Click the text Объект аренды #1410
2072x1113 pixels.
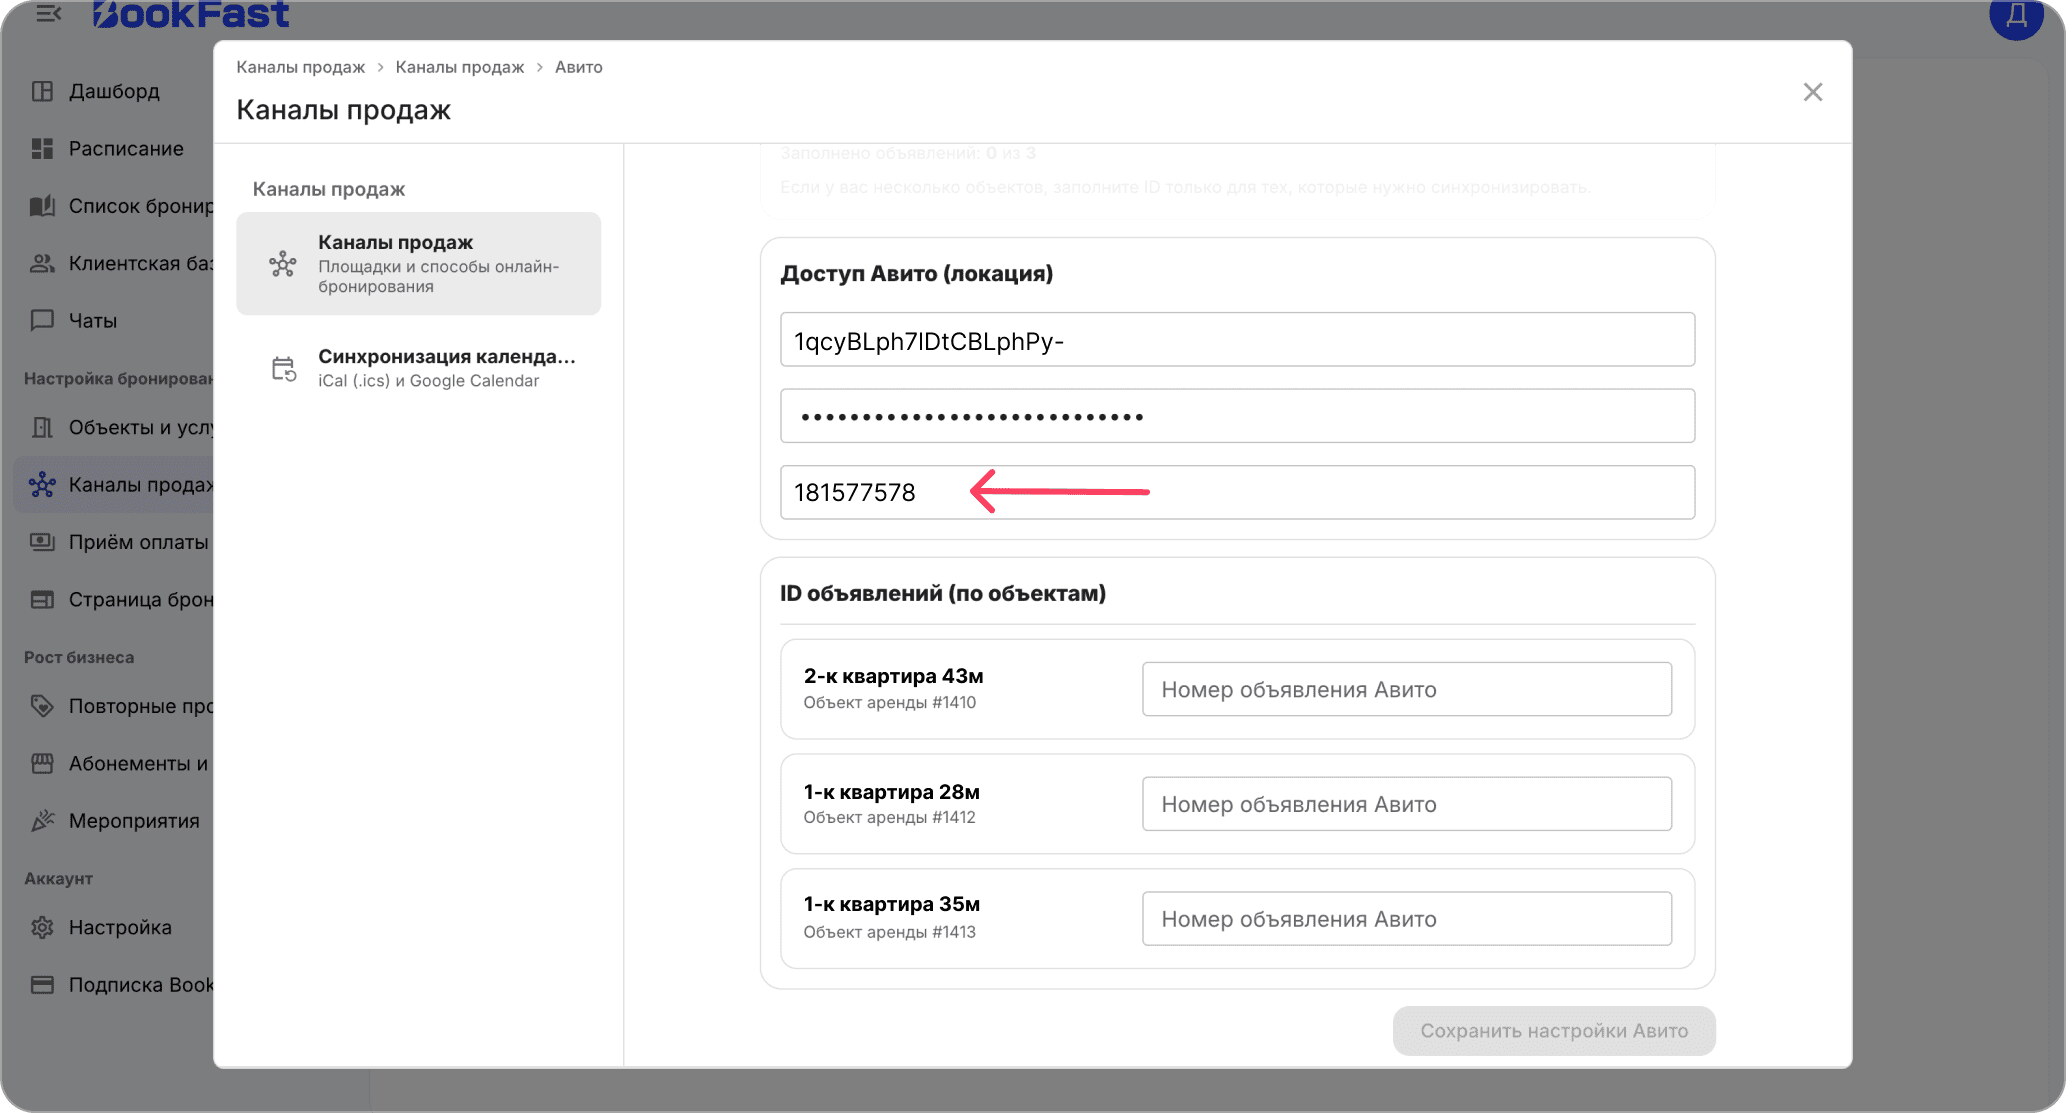click(x=890, y=702)
